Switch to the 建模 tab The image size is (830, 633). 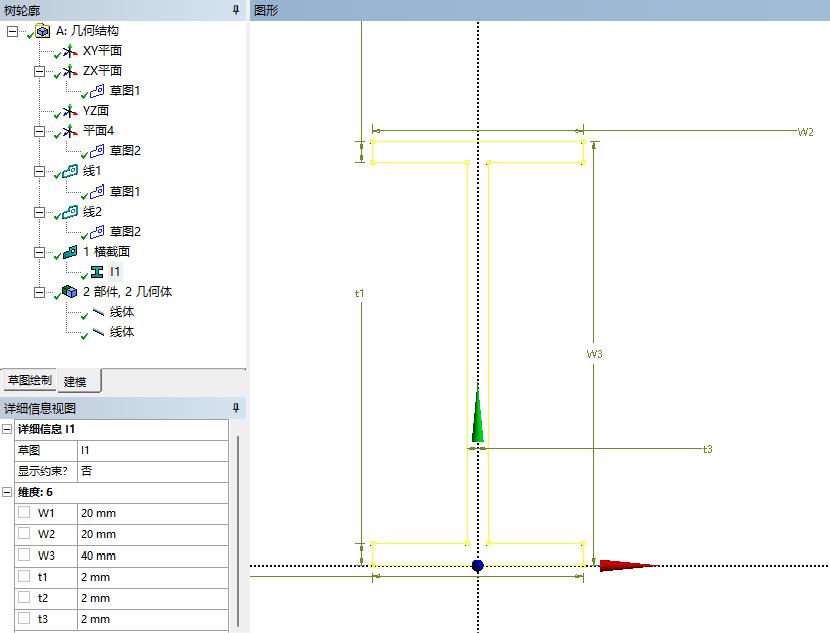[76, 381]
